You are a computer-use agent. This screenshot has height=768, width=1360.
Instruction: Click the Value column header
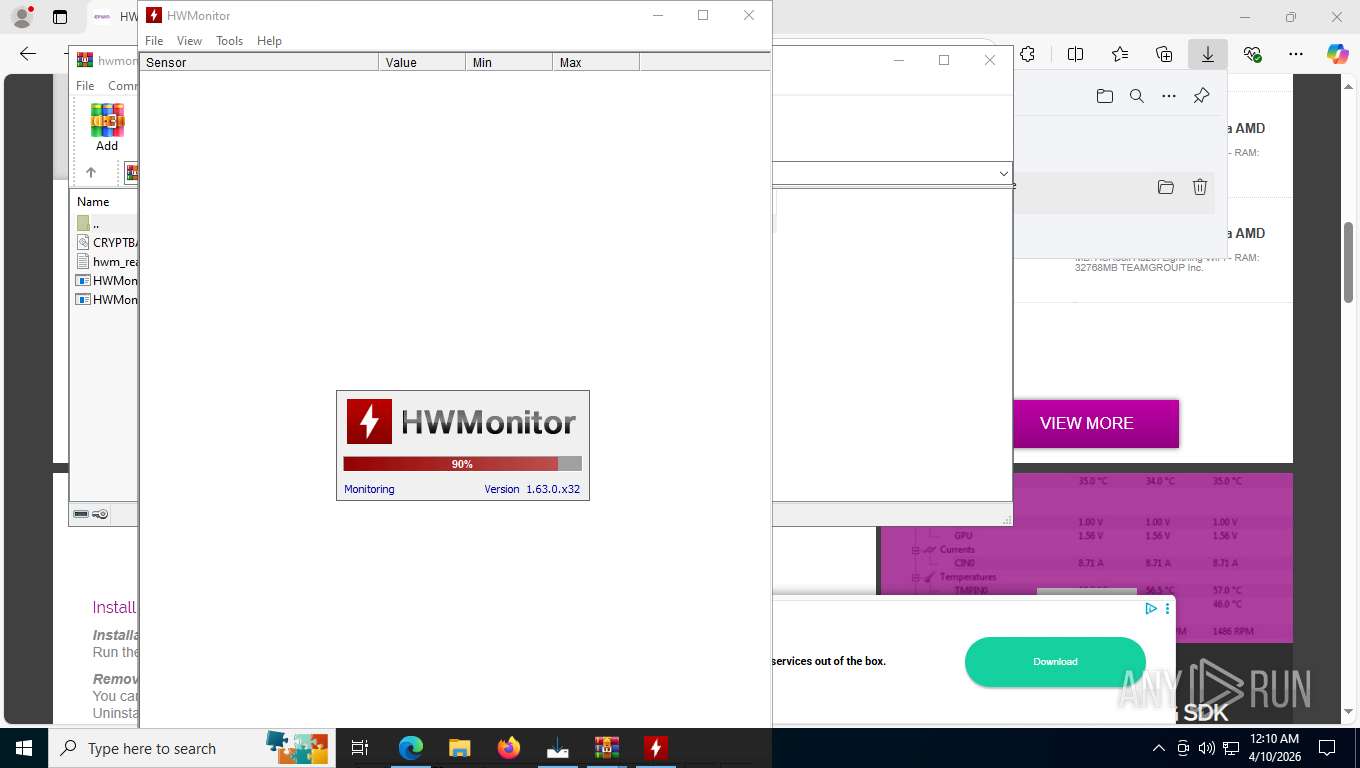click(x=422, y=62)
